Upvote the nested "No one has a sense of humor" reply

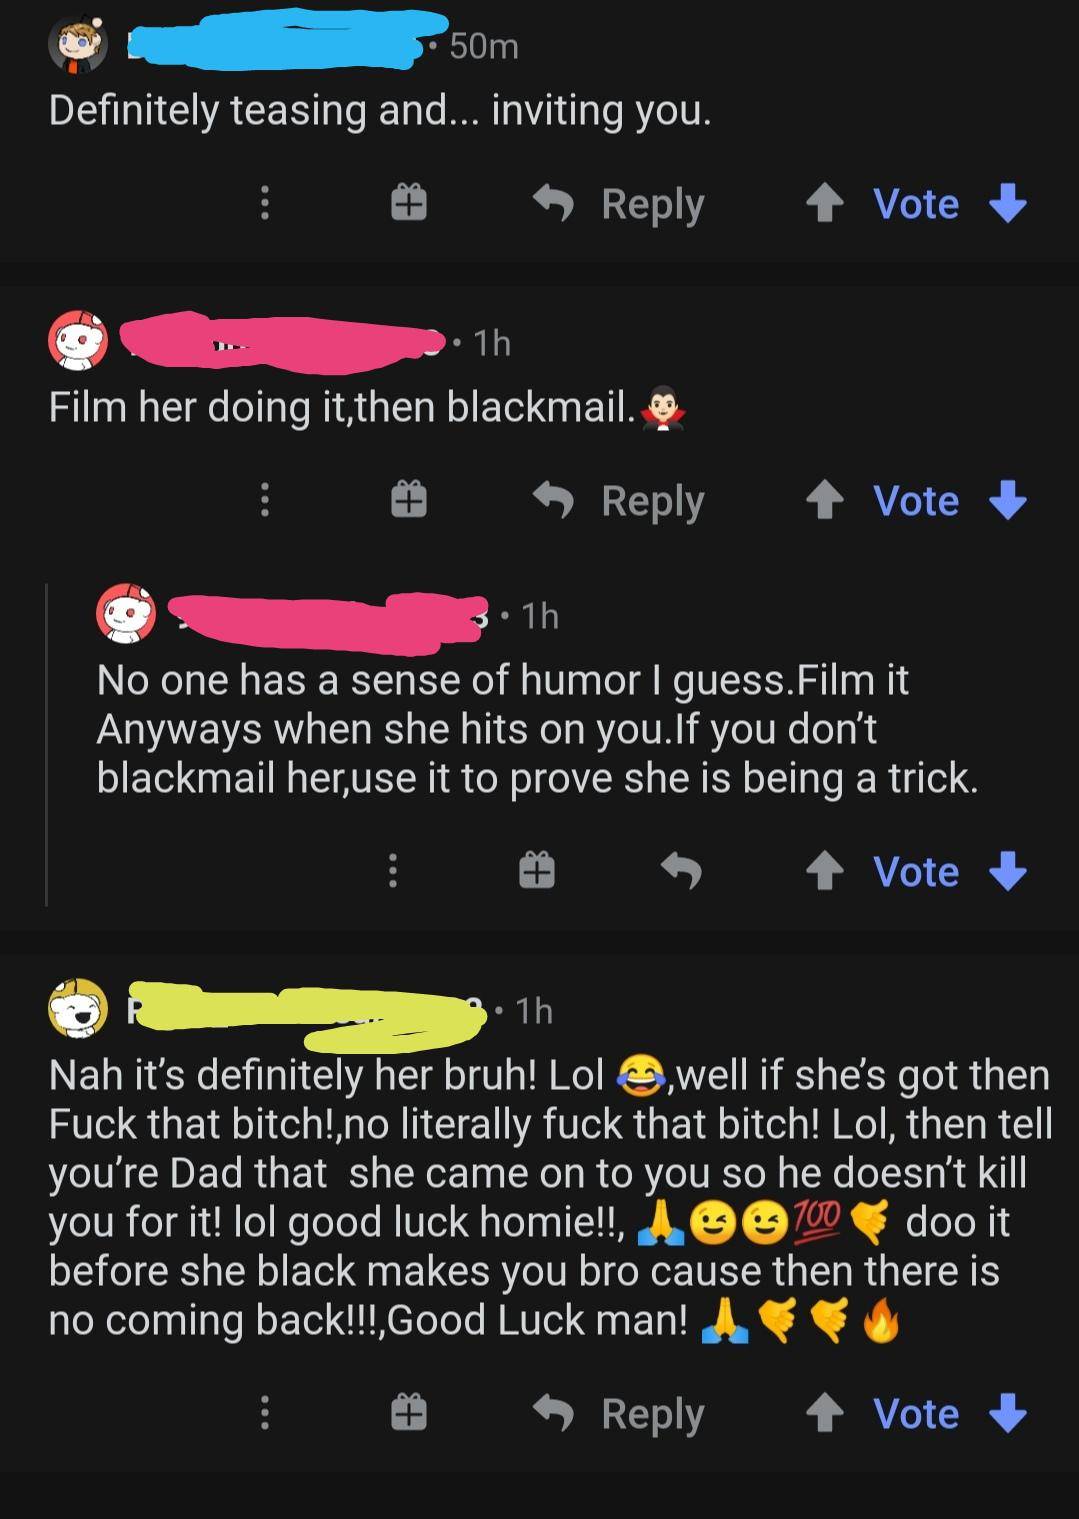point(824,871)
